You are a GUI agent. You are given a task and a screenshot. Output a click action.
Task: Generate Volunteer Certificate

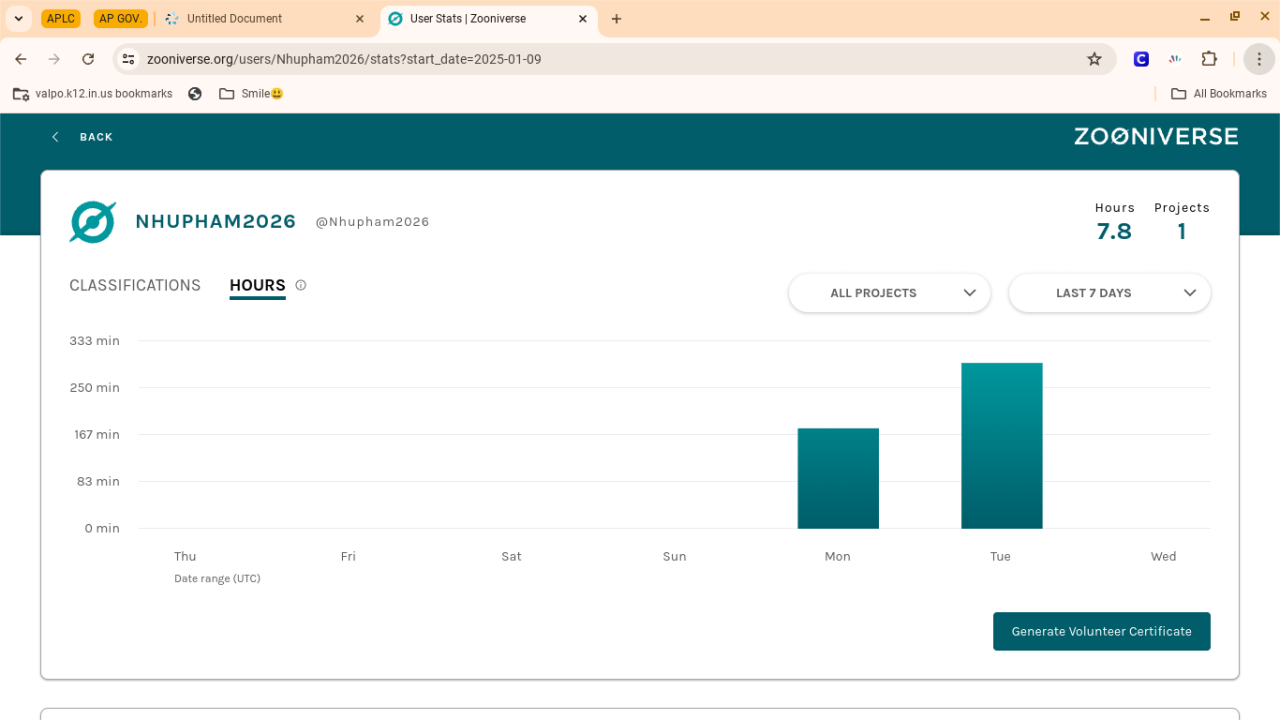click(x=1102, y=631)
